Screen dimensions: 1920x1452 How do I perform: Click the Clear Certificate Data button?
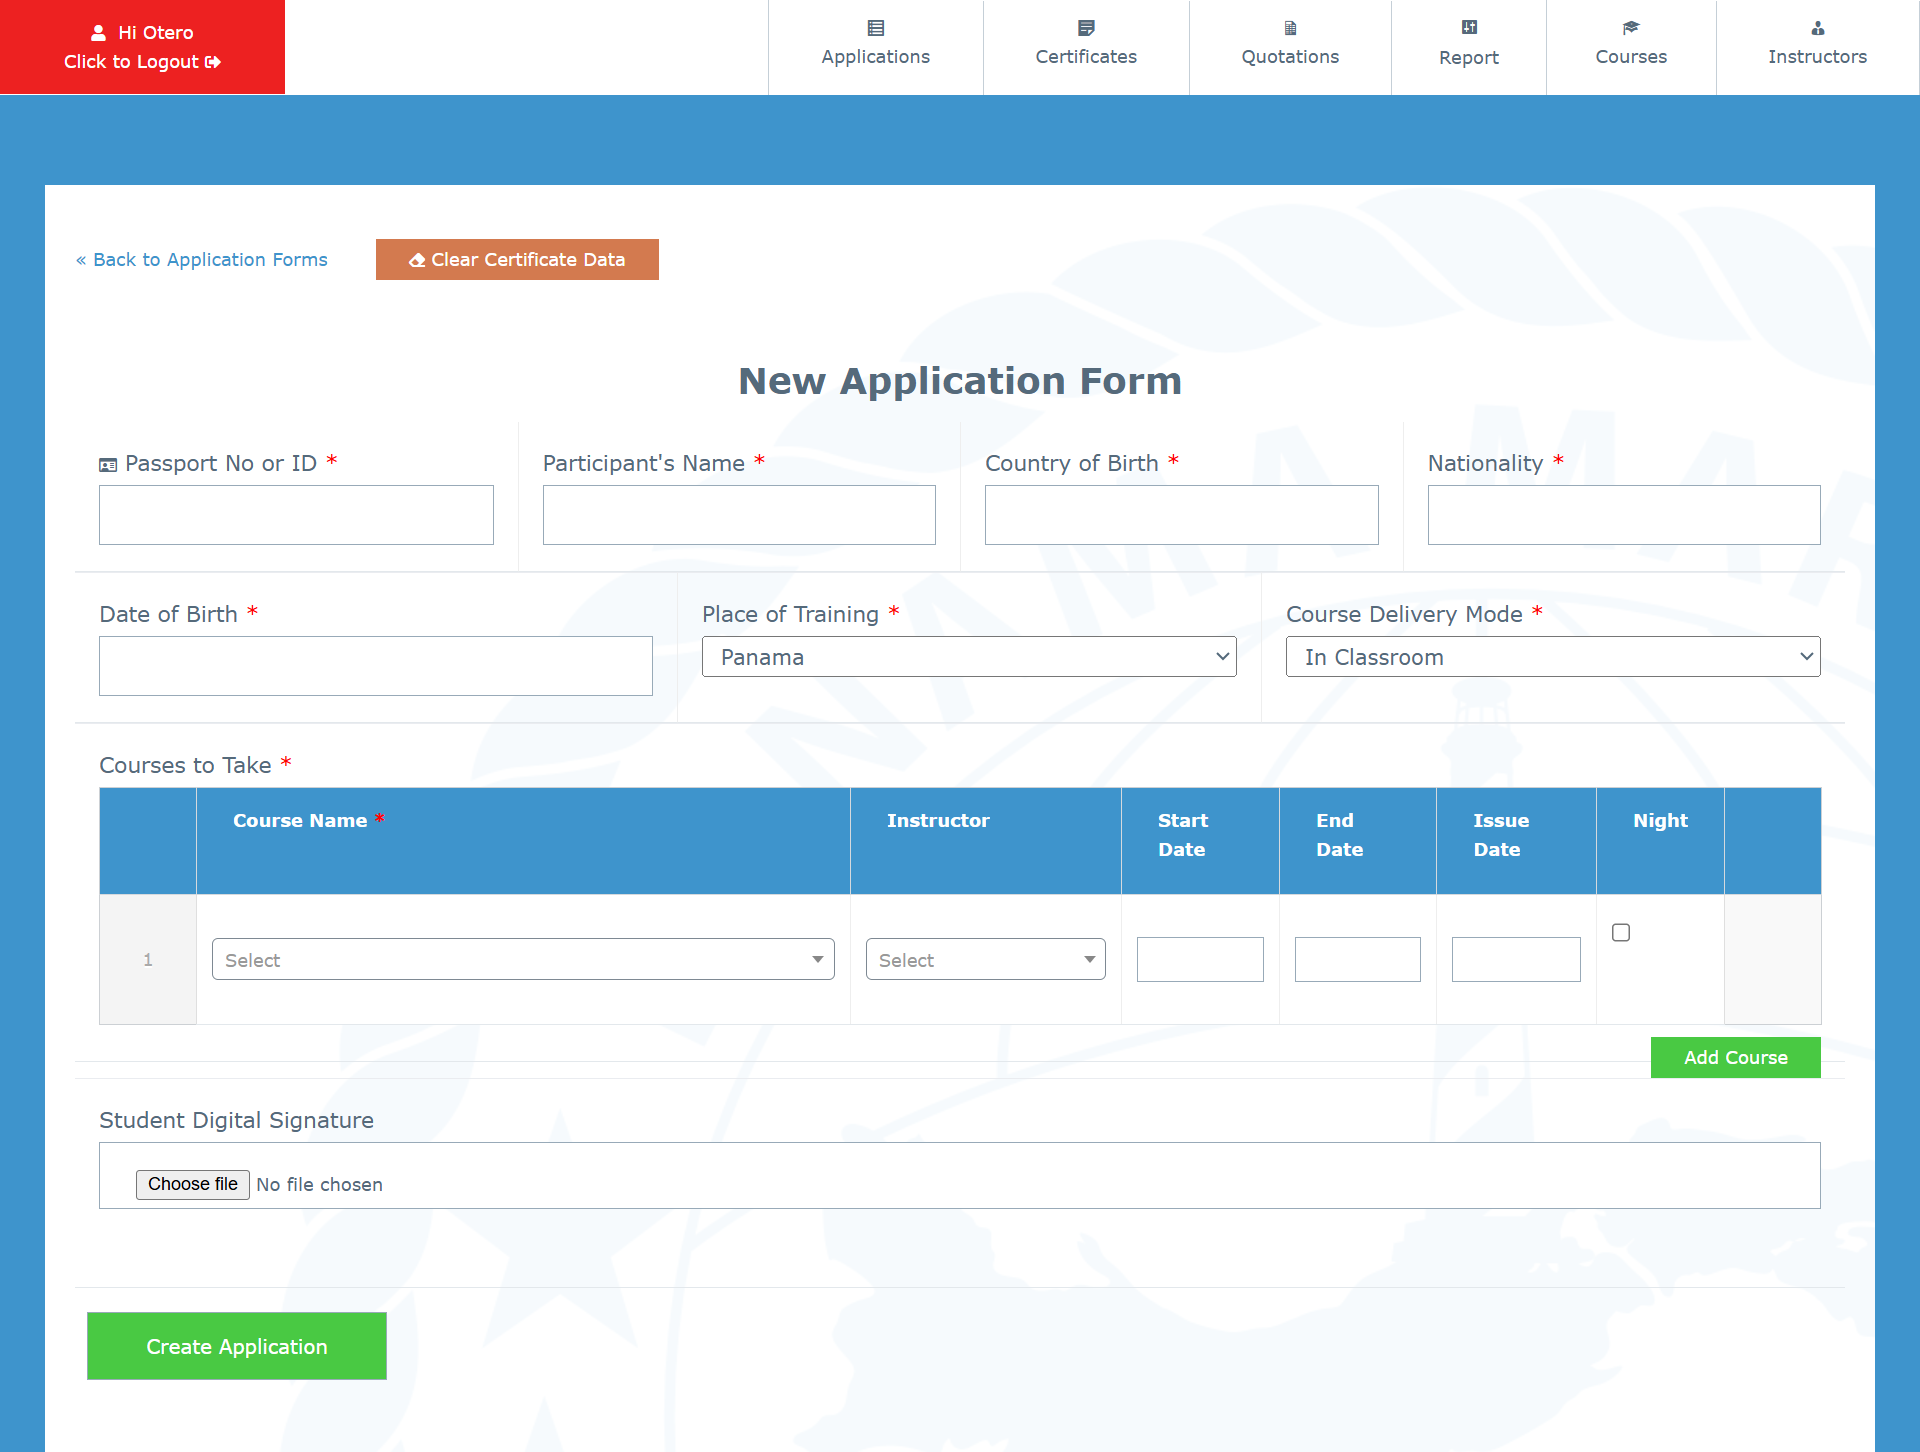(517, 260)
